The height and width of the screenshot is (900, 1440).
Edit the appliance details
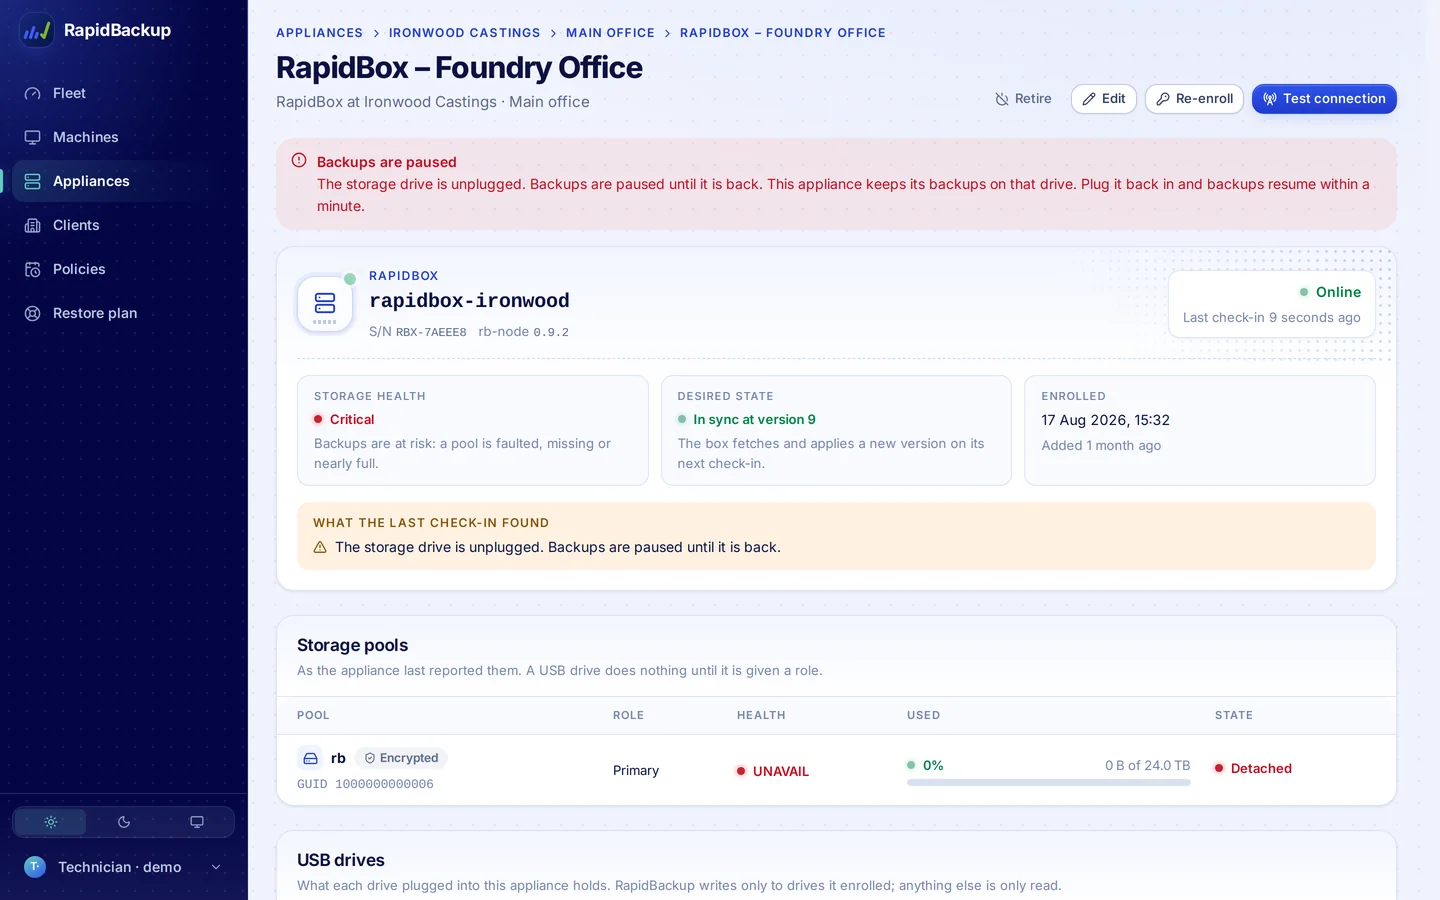[1104, 99]
